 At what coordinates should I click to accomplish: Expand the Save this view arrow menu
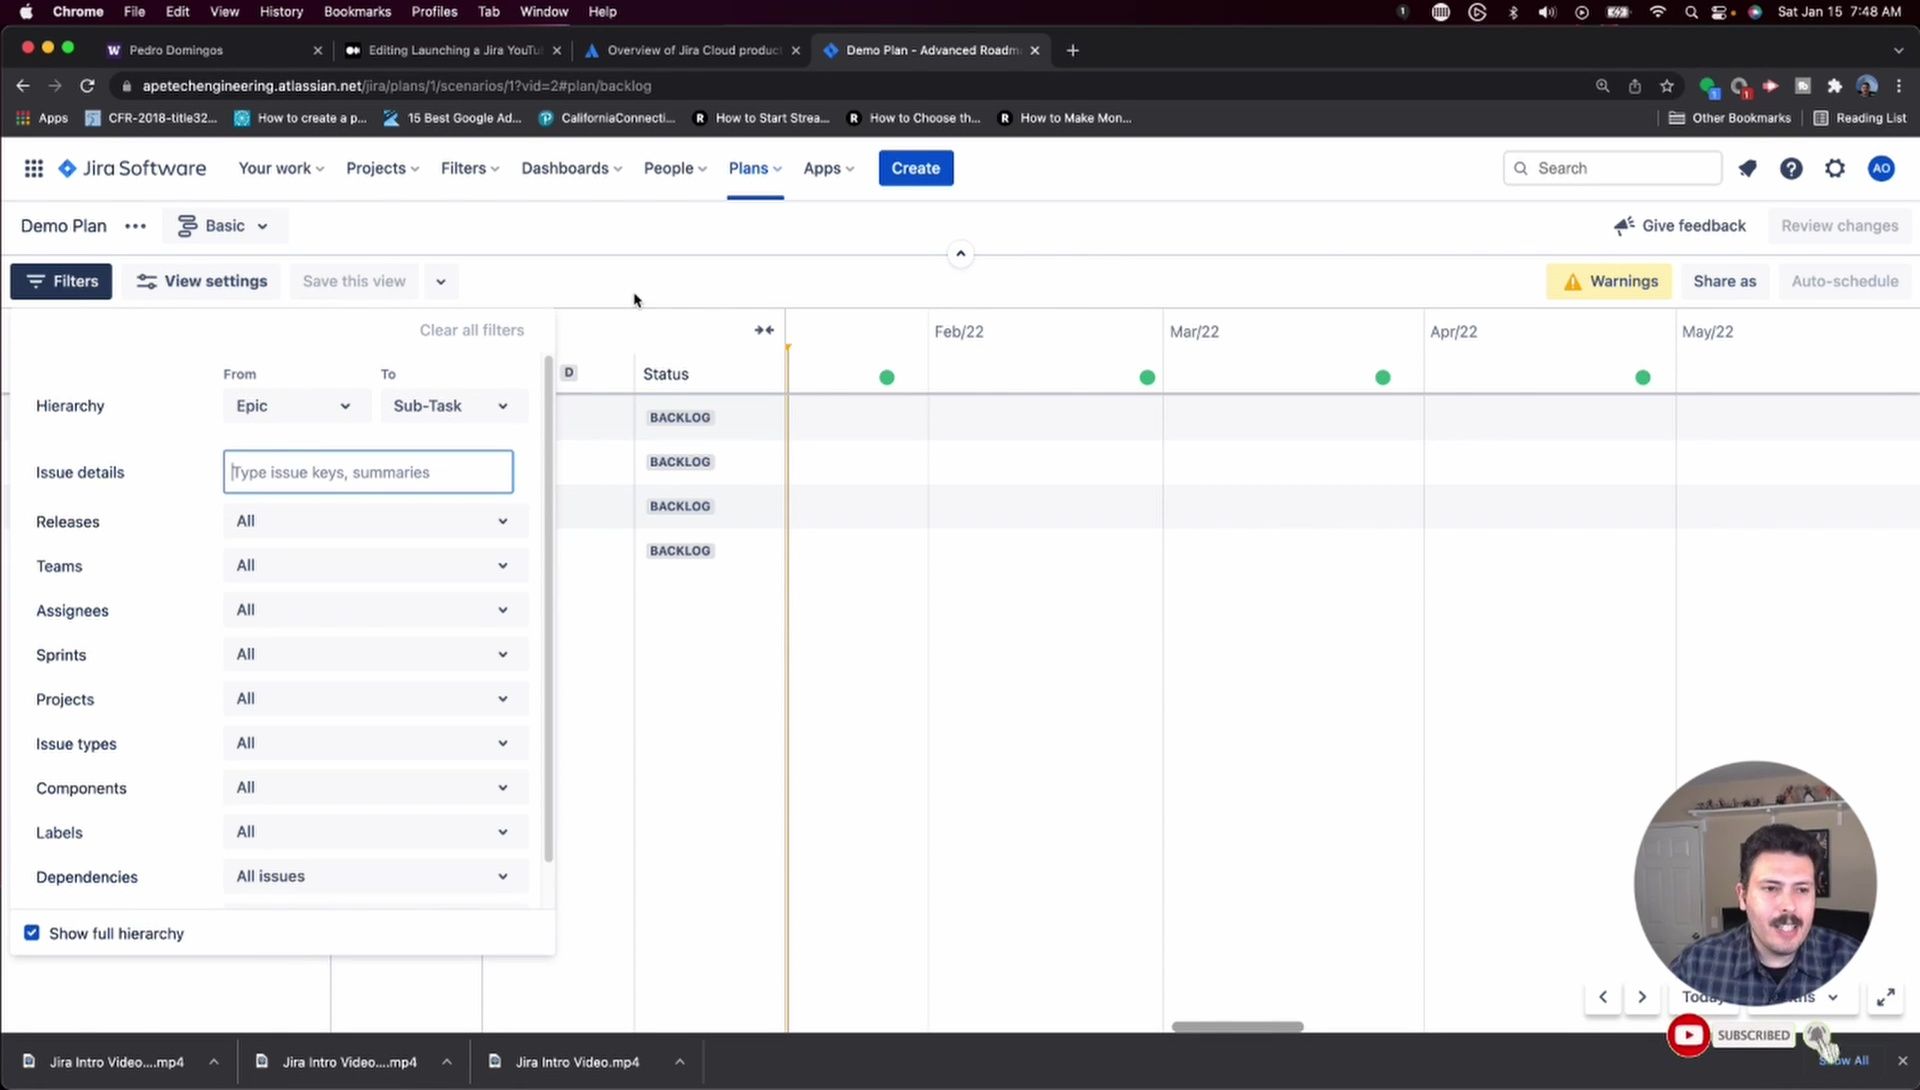pos(441,281)
